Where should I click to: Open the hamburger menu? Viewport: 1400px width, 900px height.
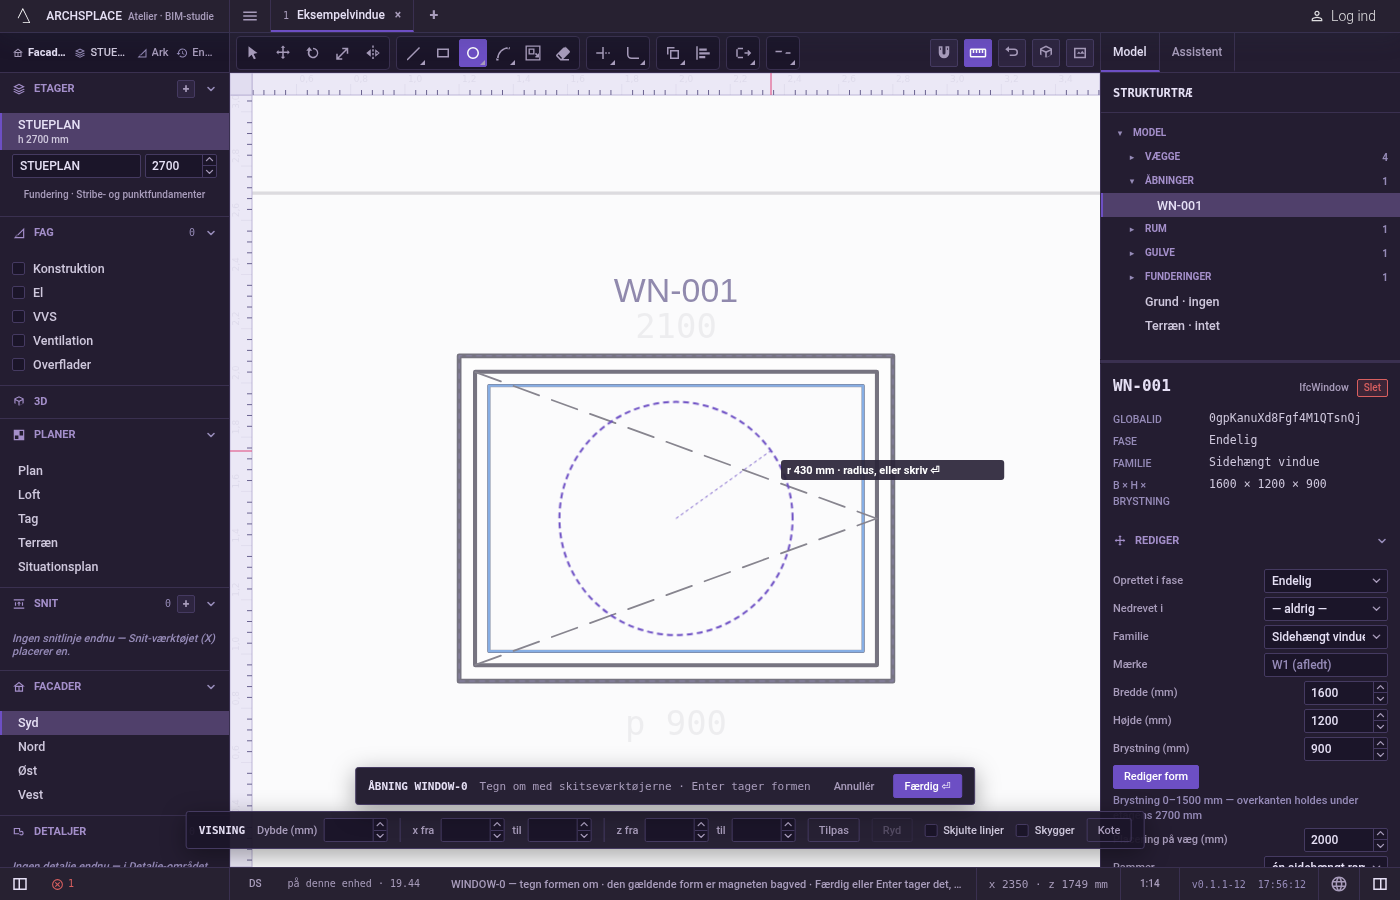coord(250,16)
